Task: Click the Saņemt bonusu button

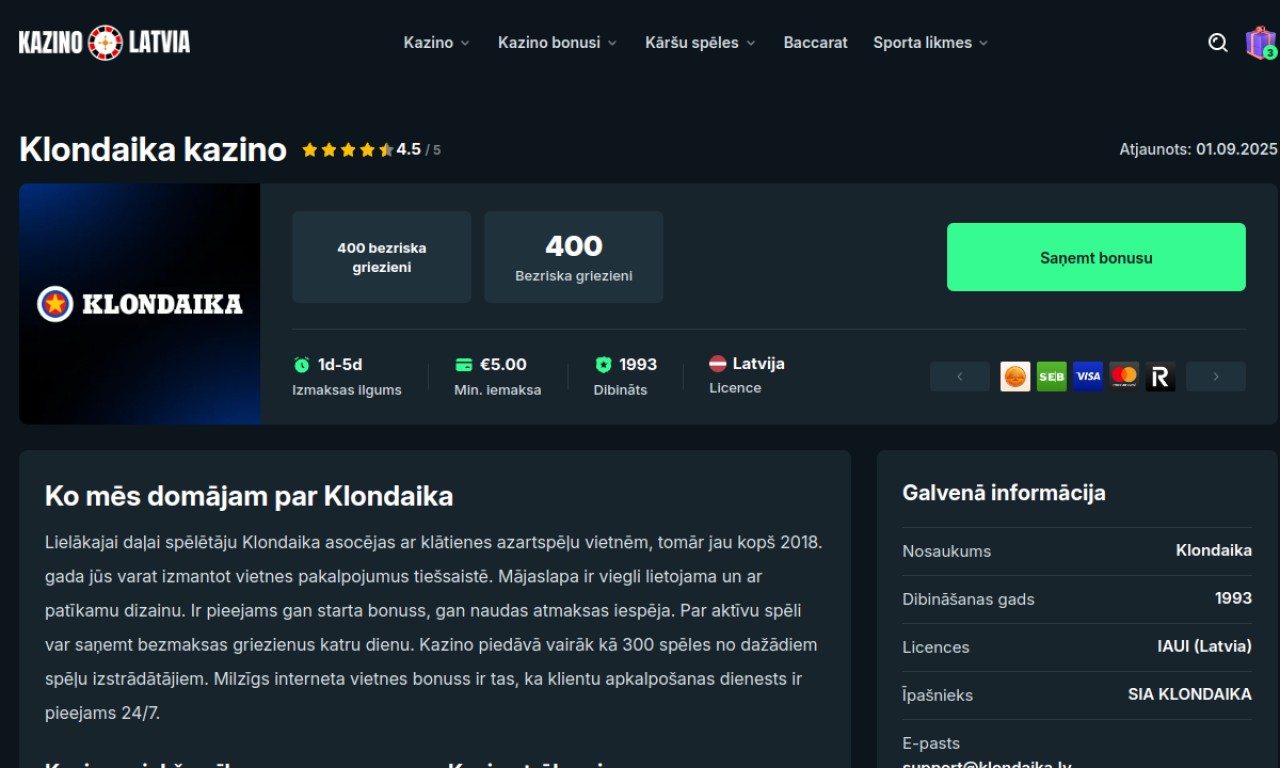Action: click(x=1096, y=257)
